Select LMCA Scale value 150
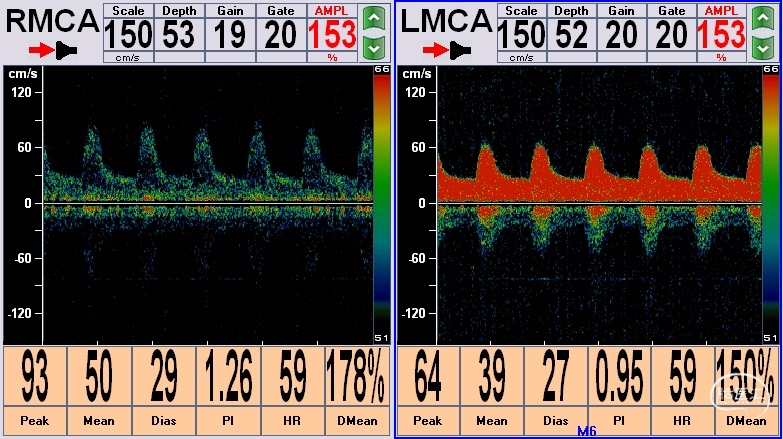 point(522,35)
